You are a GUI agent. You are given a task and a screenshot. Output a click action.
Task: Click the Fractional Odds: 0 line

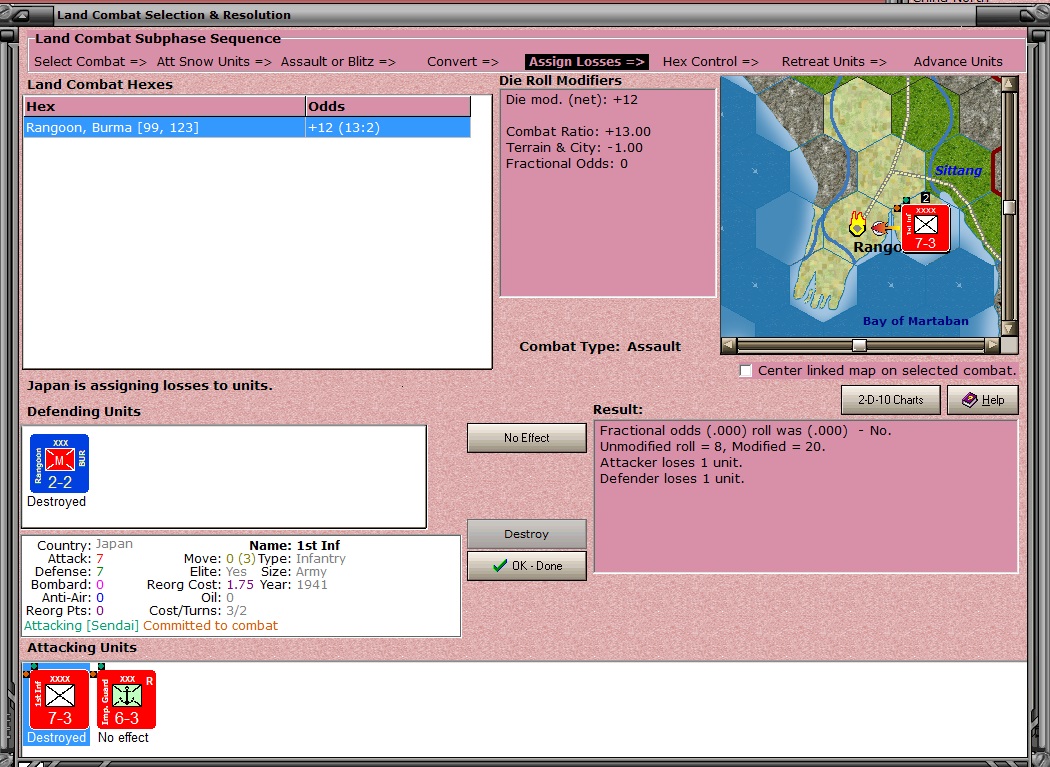[567, 164]
